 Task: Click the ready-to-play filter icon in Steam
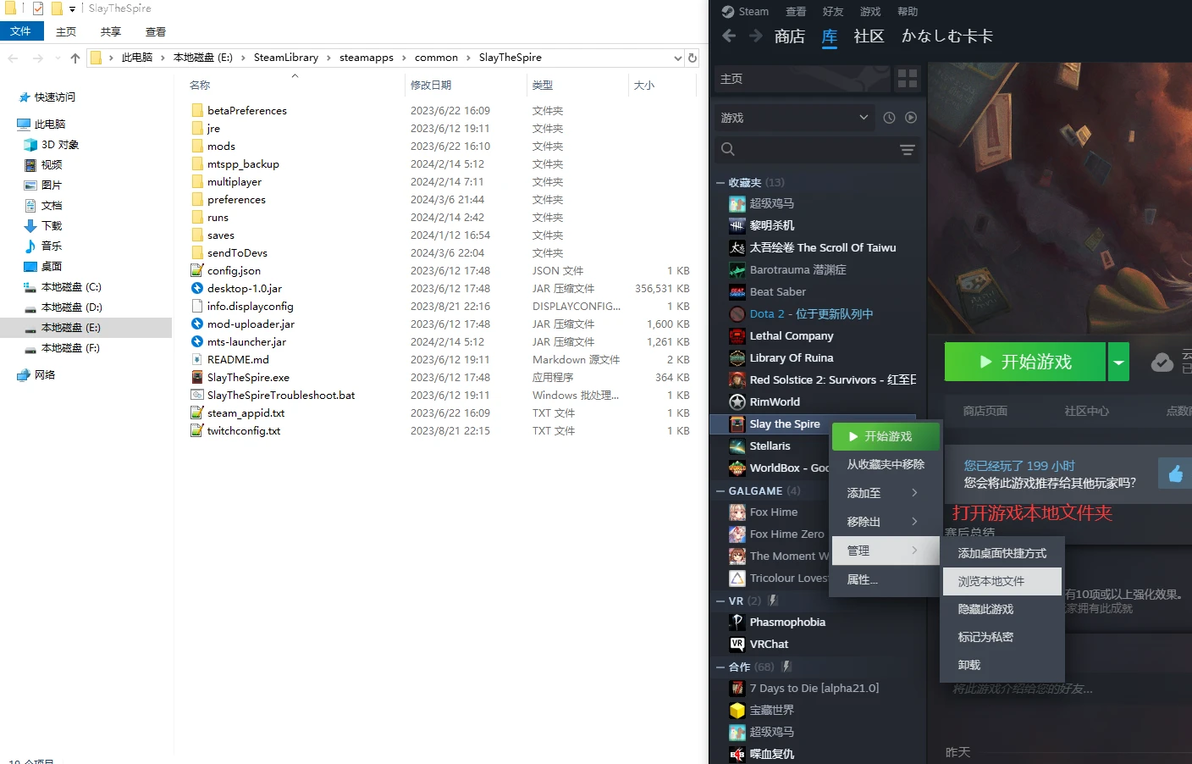(911, 118)
